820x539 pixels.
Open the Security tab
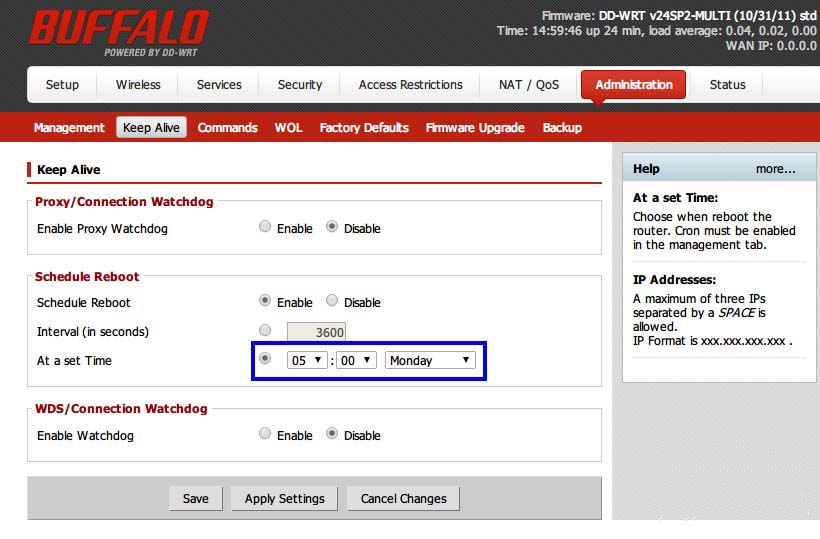300,85
